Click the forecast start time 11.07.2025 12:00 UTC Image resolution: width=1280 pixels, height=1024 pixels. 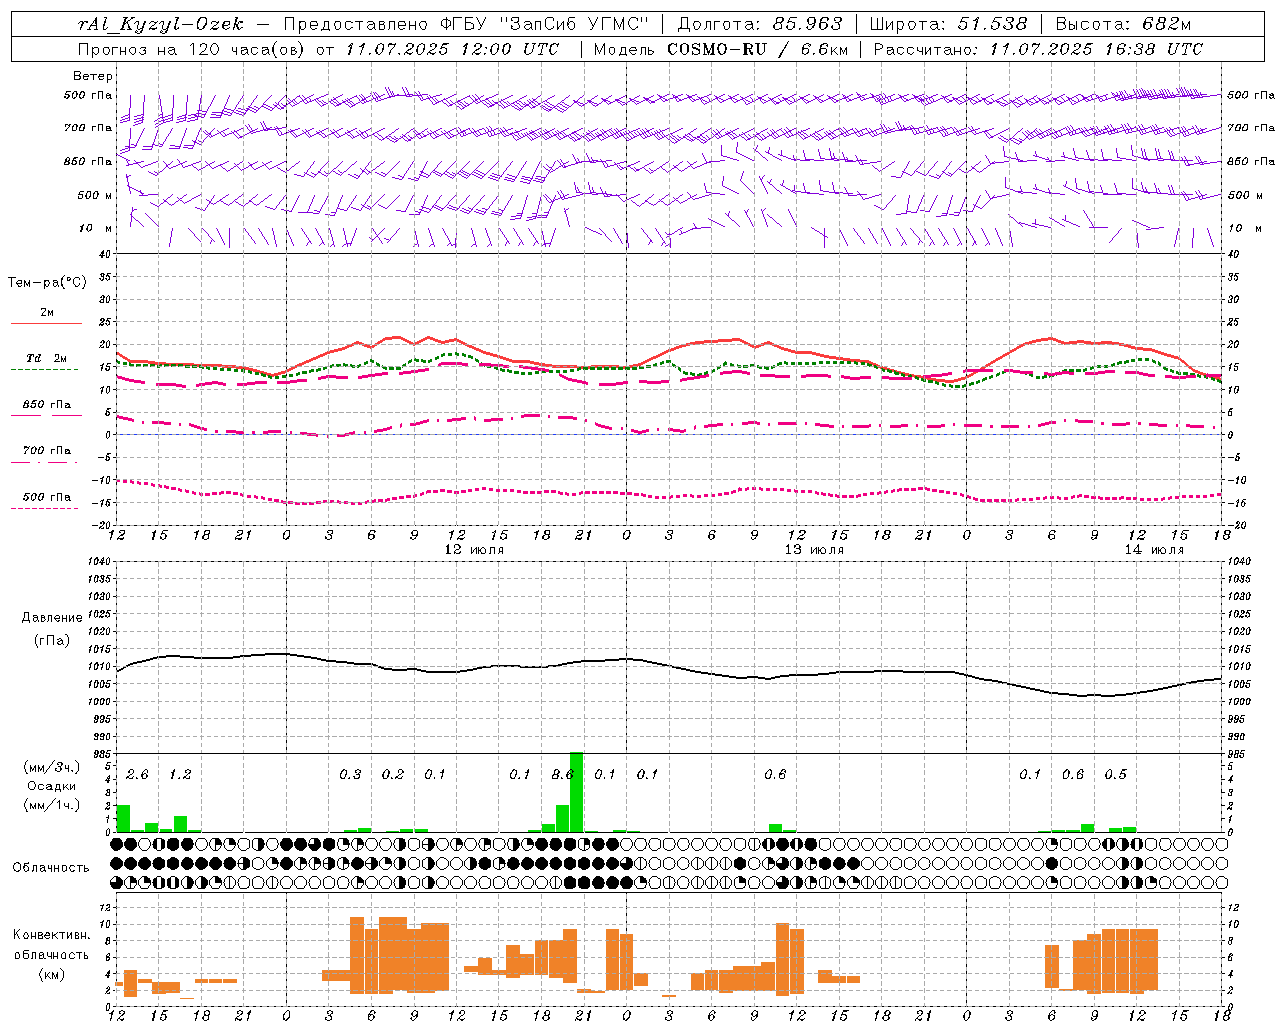click(452, 49)
